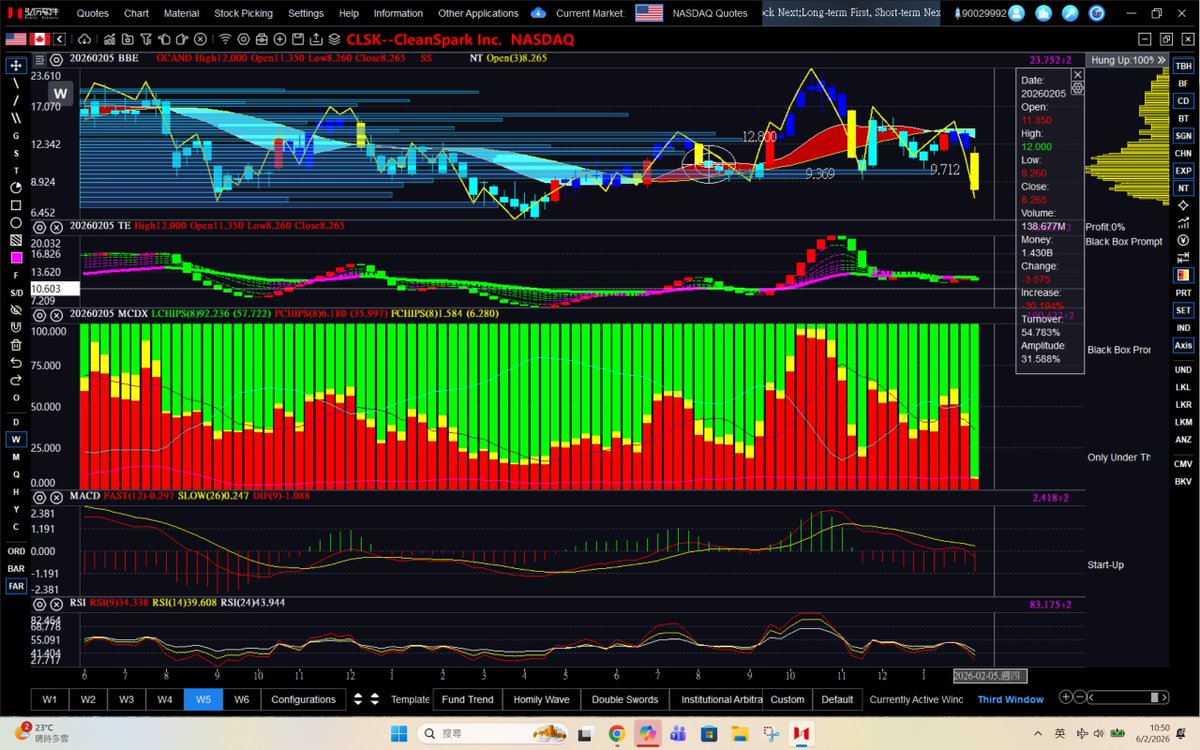1200x750 pixels.
Task: Open the Stock Picking menu
Action: tap(243, 13)
